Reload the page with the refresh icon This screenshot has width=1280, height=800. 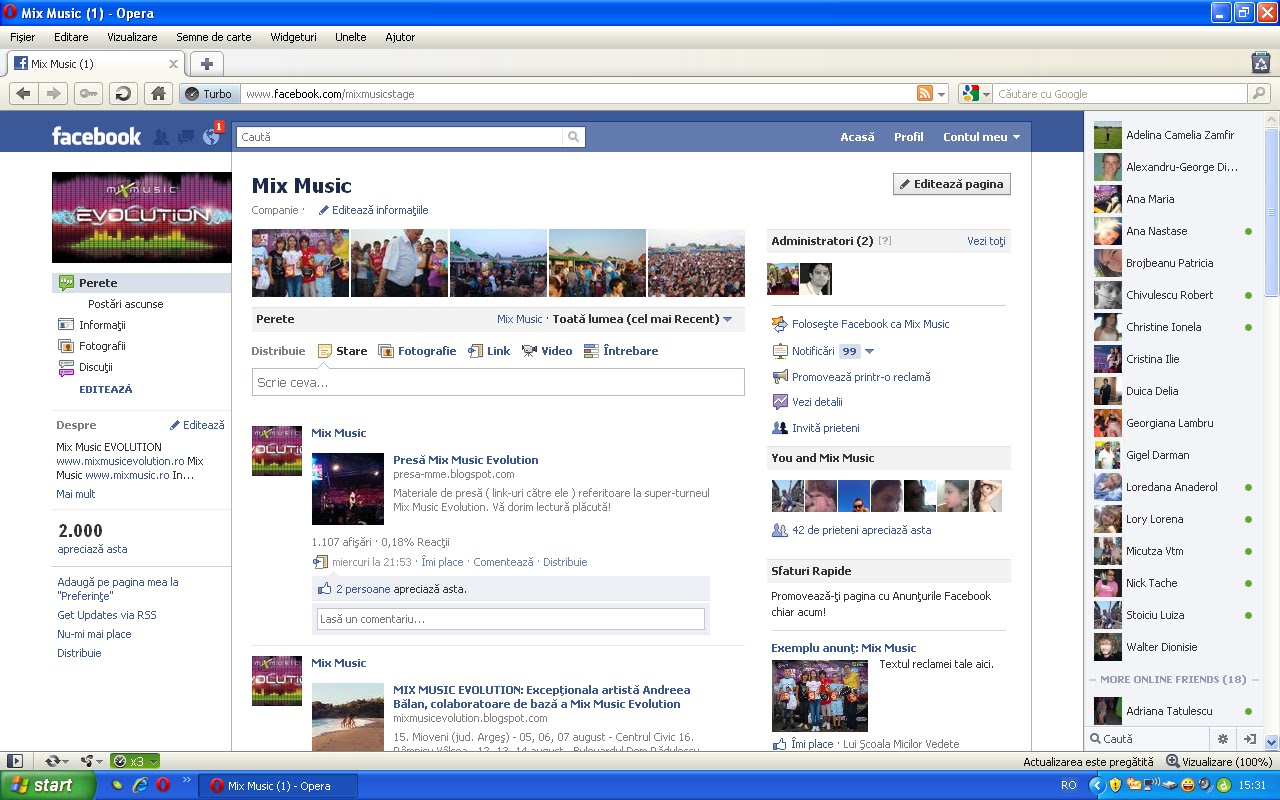point(123,93)
